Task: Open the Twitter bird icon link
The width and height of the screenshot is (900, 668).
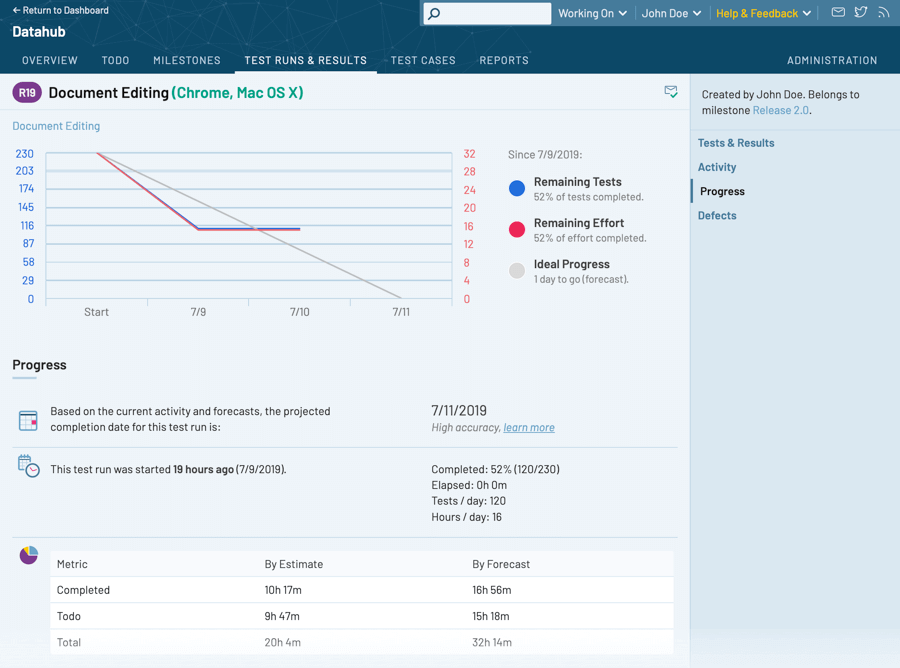Action: (x=861, y=13)
